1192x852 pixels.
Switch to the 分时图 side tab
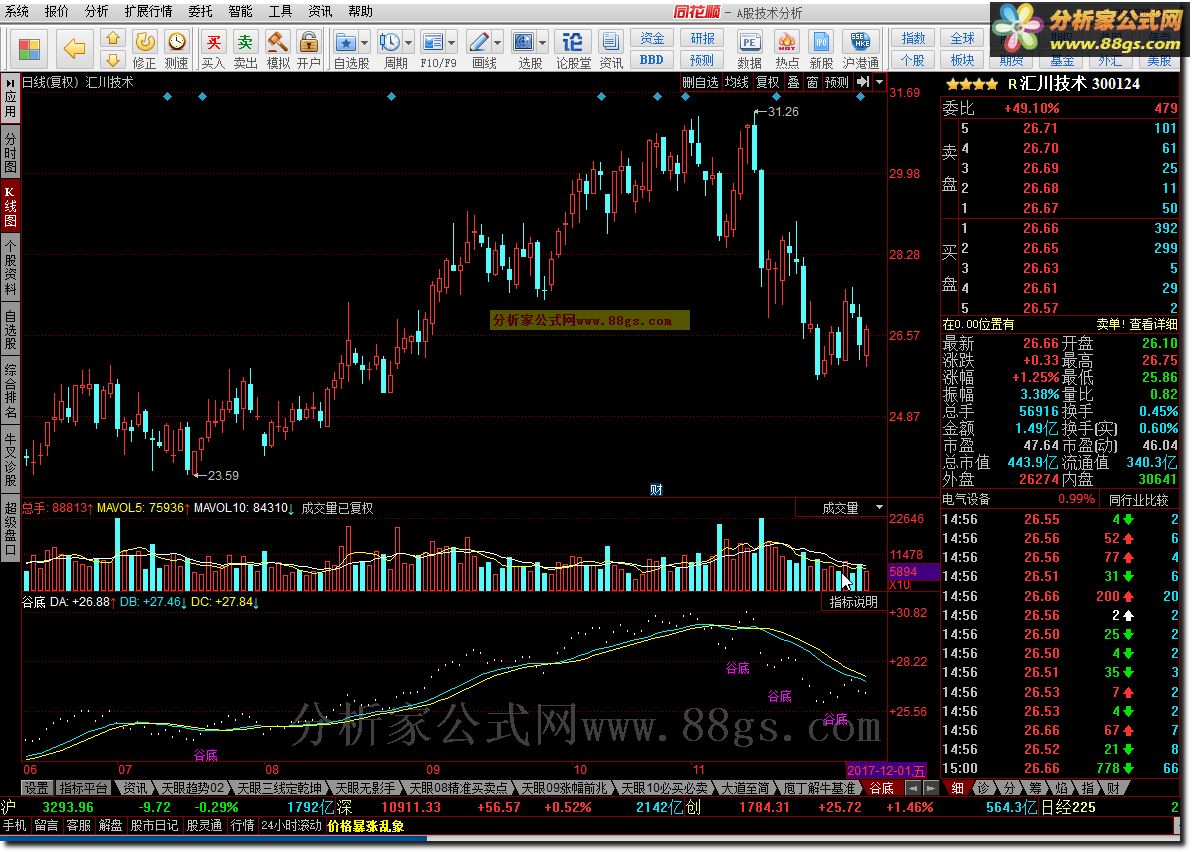coord(11,152)
